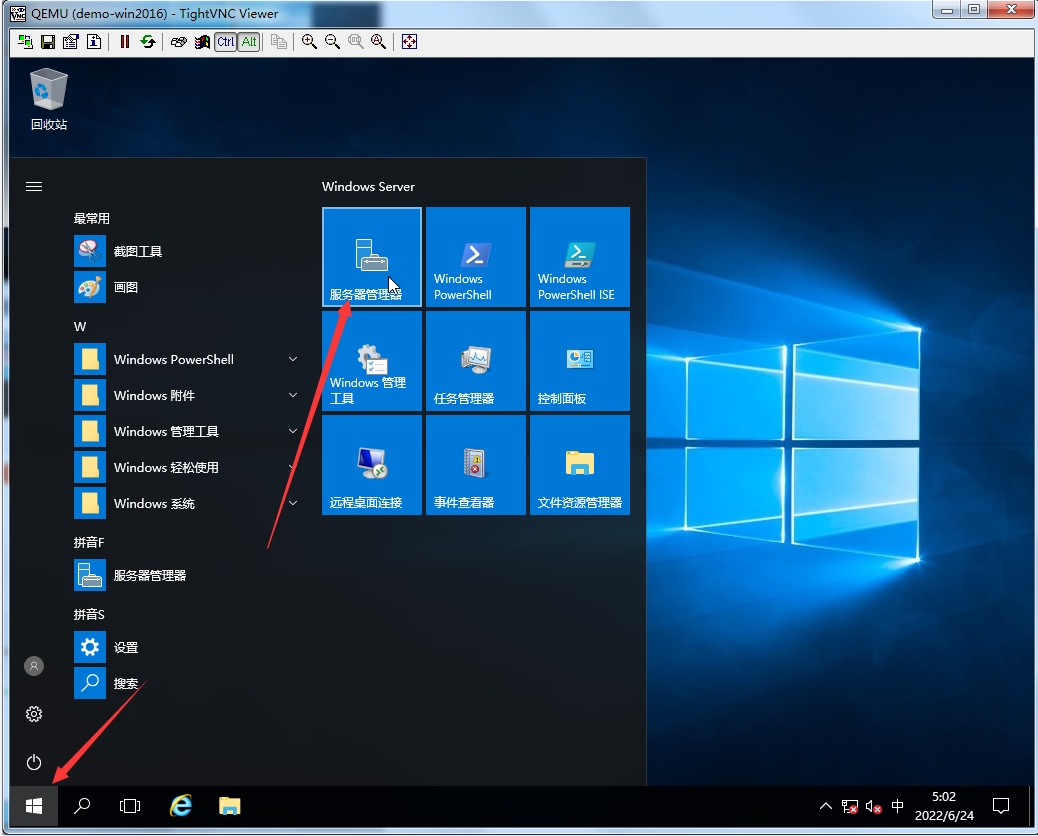Open the 任务管理器 Task Manager tile
1038x836 pixels.
coord(475,361)
